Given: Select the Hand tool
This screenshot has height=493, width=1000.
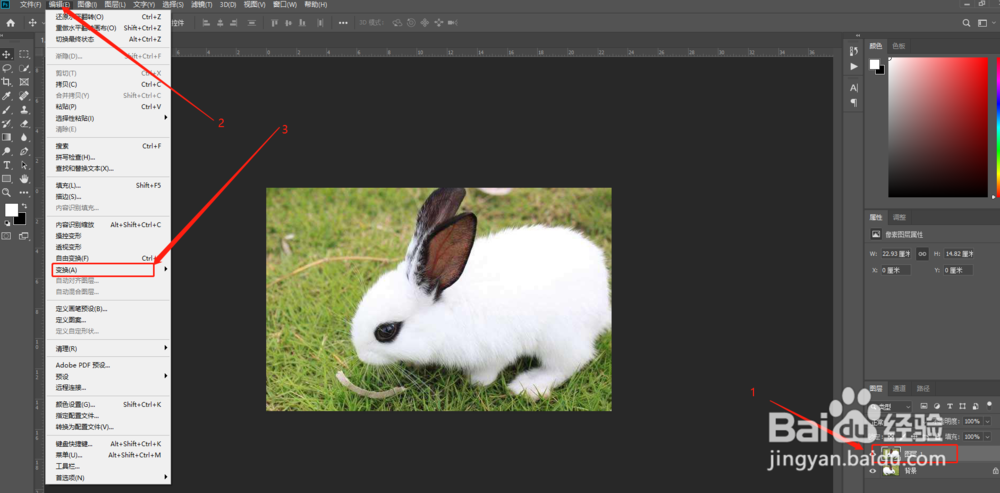Looking at the screenshot, I should click(24, 179).
